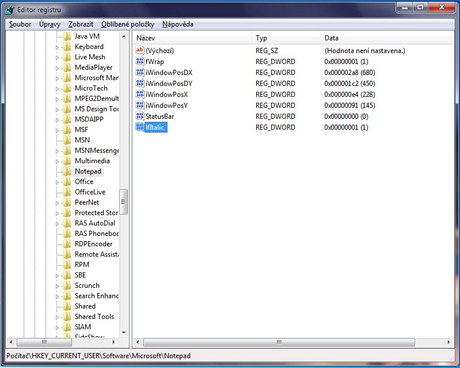Click the tree pane scroll up arrow
This screenshot has width=460, height=368.
[x=124, y=36]
